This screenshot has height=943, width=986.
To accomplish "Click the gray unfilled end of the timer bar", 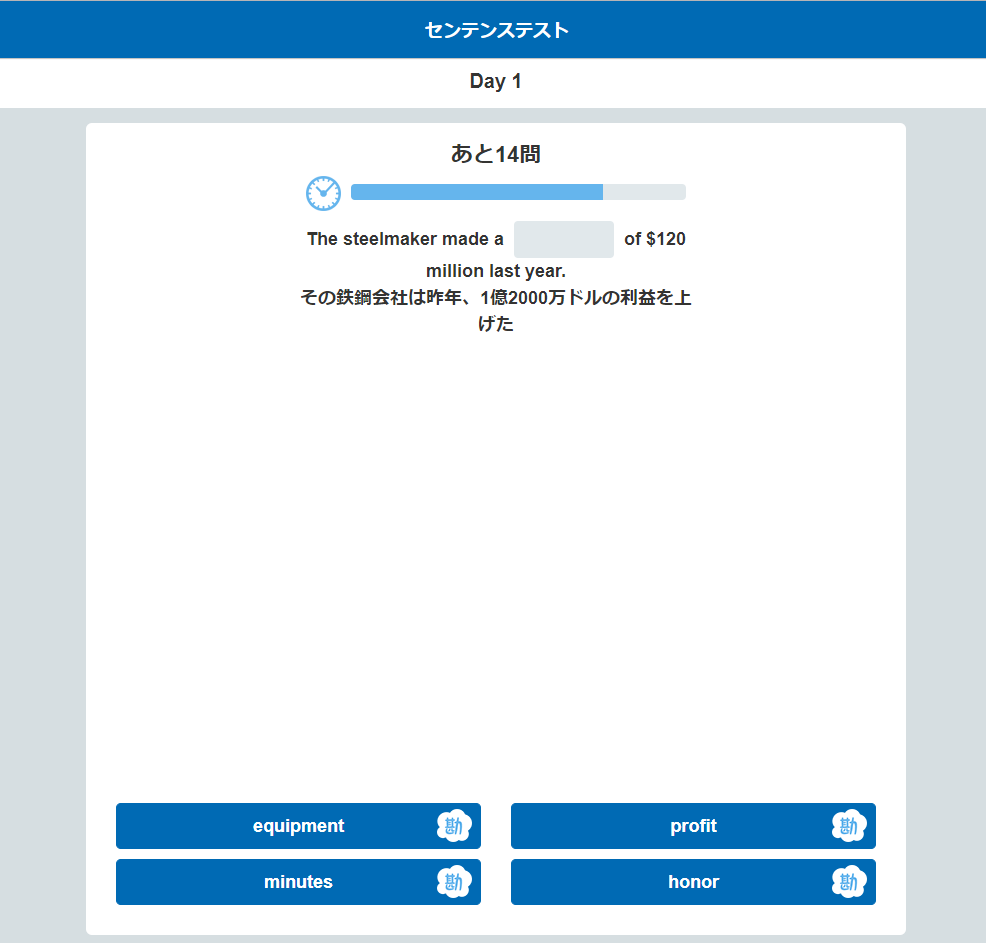I will coord(644,192).
